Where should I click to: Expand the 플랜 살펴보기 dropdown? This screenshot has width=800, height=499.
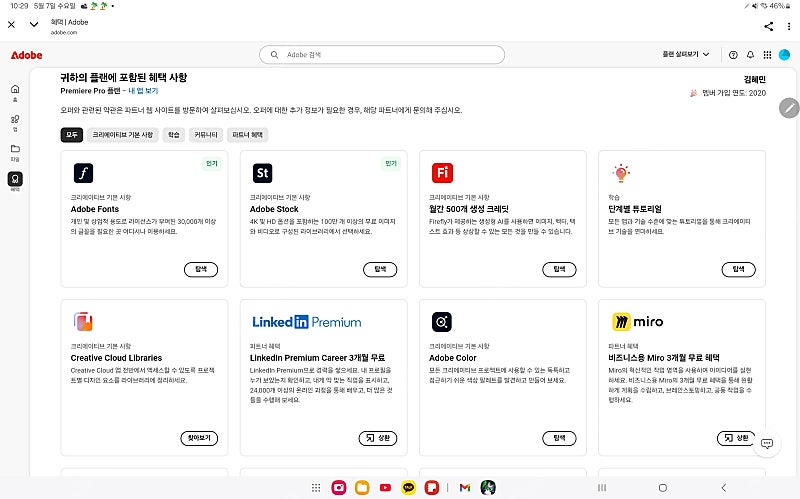click(685, 54)
